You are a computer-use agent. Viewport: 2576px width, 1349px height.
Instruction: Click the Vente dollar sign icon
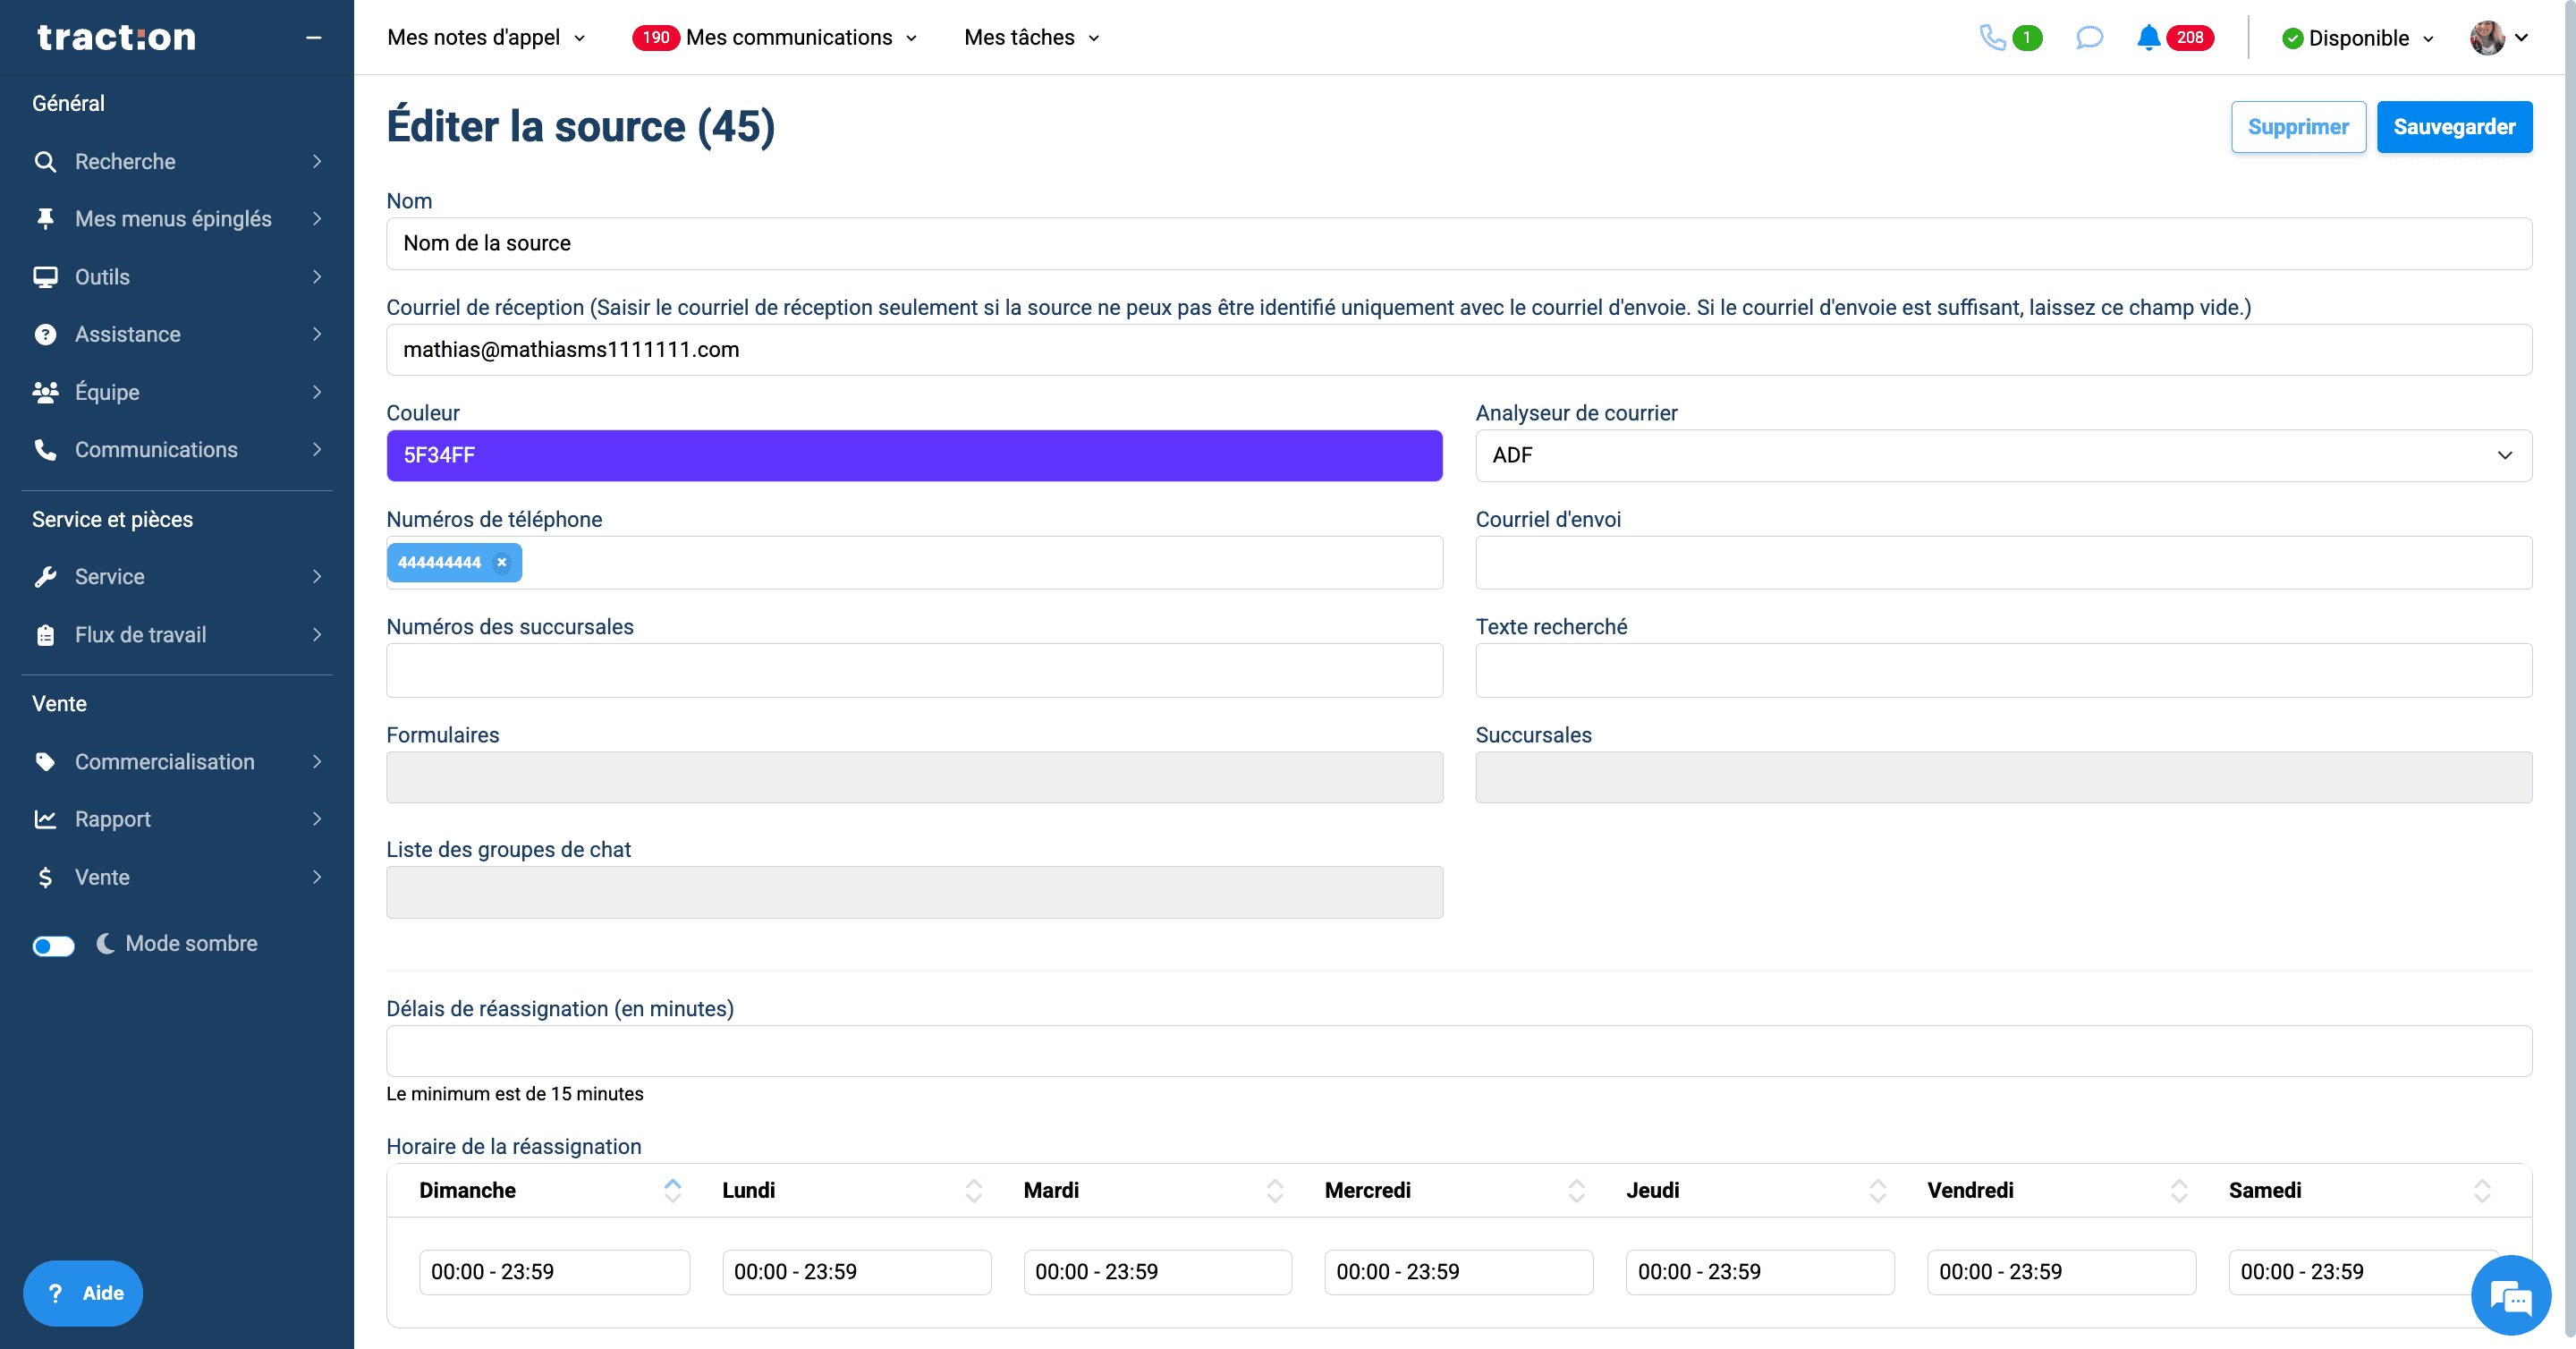click(x=45, y=877)
